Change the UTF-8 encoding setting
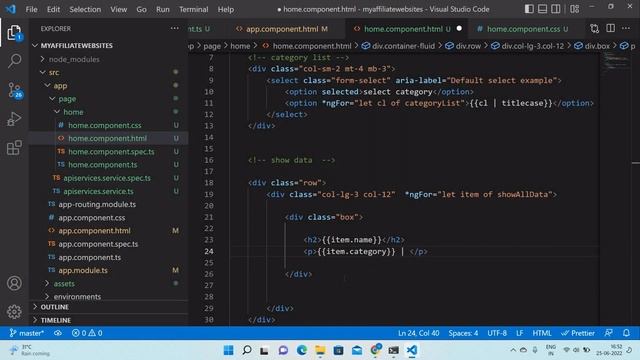This screenshot has width=640, height=360. click(x=497, y=333)
